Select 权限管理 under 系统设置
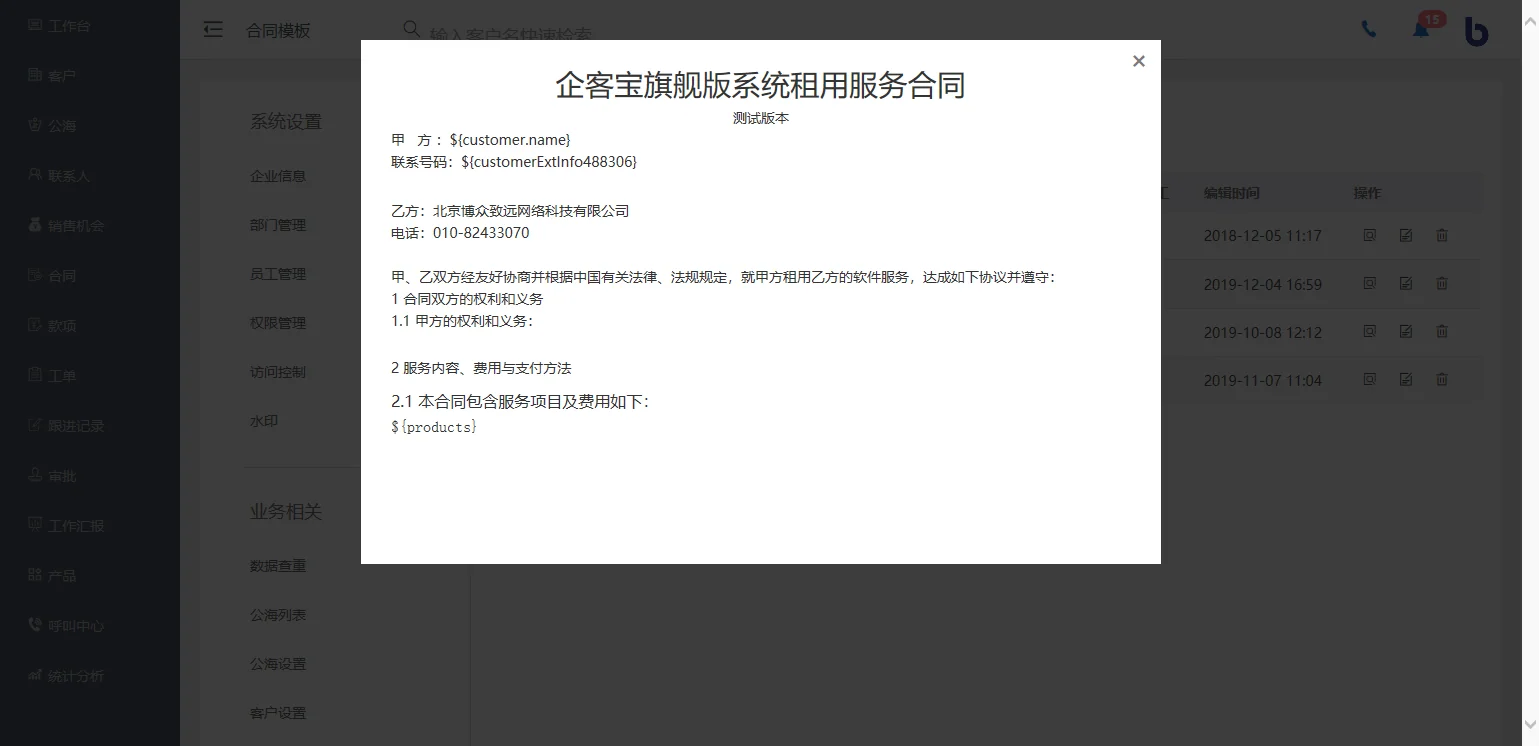Image resolution: width=1539 pixels, height=746 pixels. click(278, 323)
